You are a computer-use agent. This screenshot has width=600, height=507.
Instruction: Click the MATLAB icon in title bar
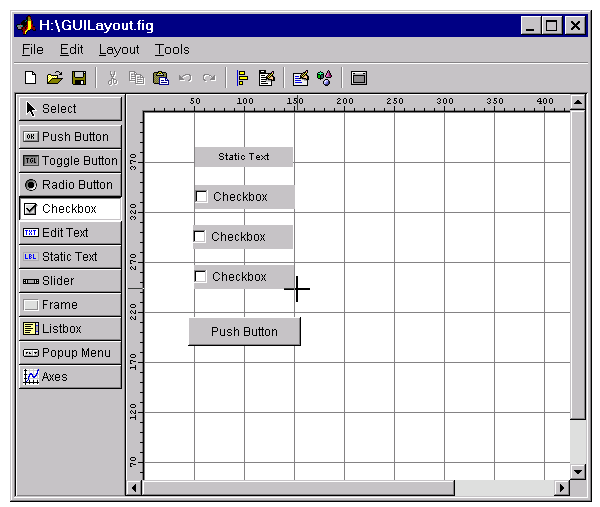(26, 25)
